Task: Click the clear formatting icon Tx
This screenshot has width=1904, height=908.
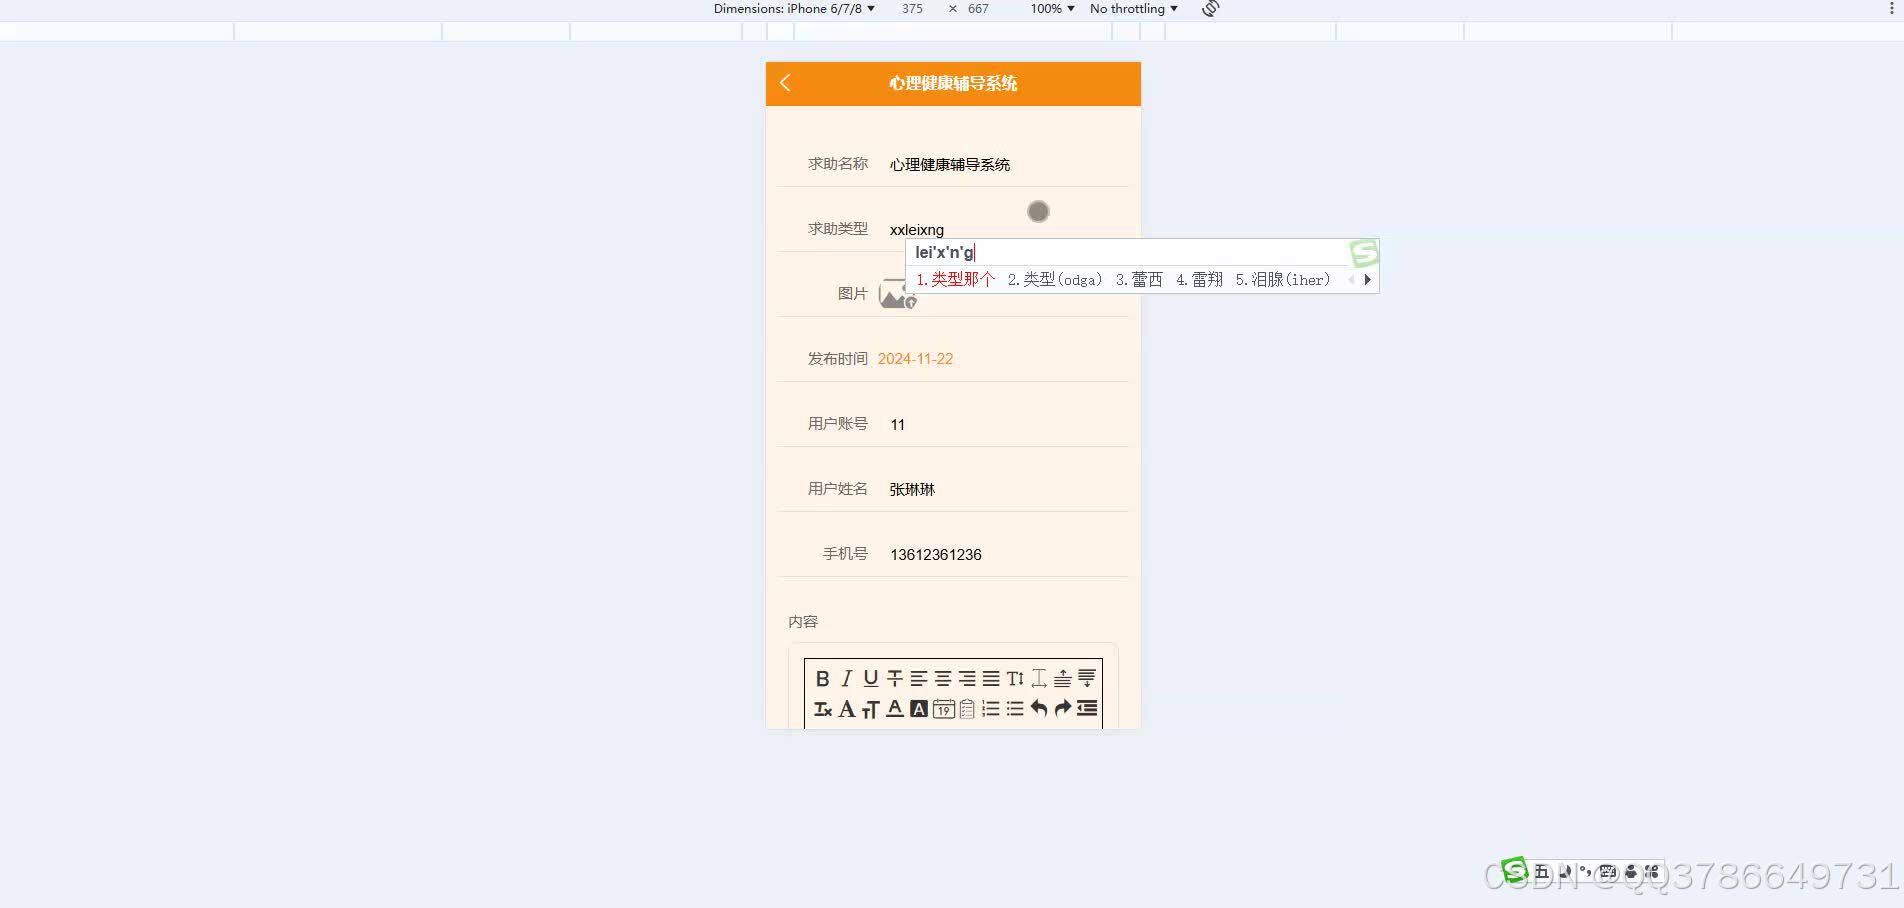Action: tap(823, 710)
